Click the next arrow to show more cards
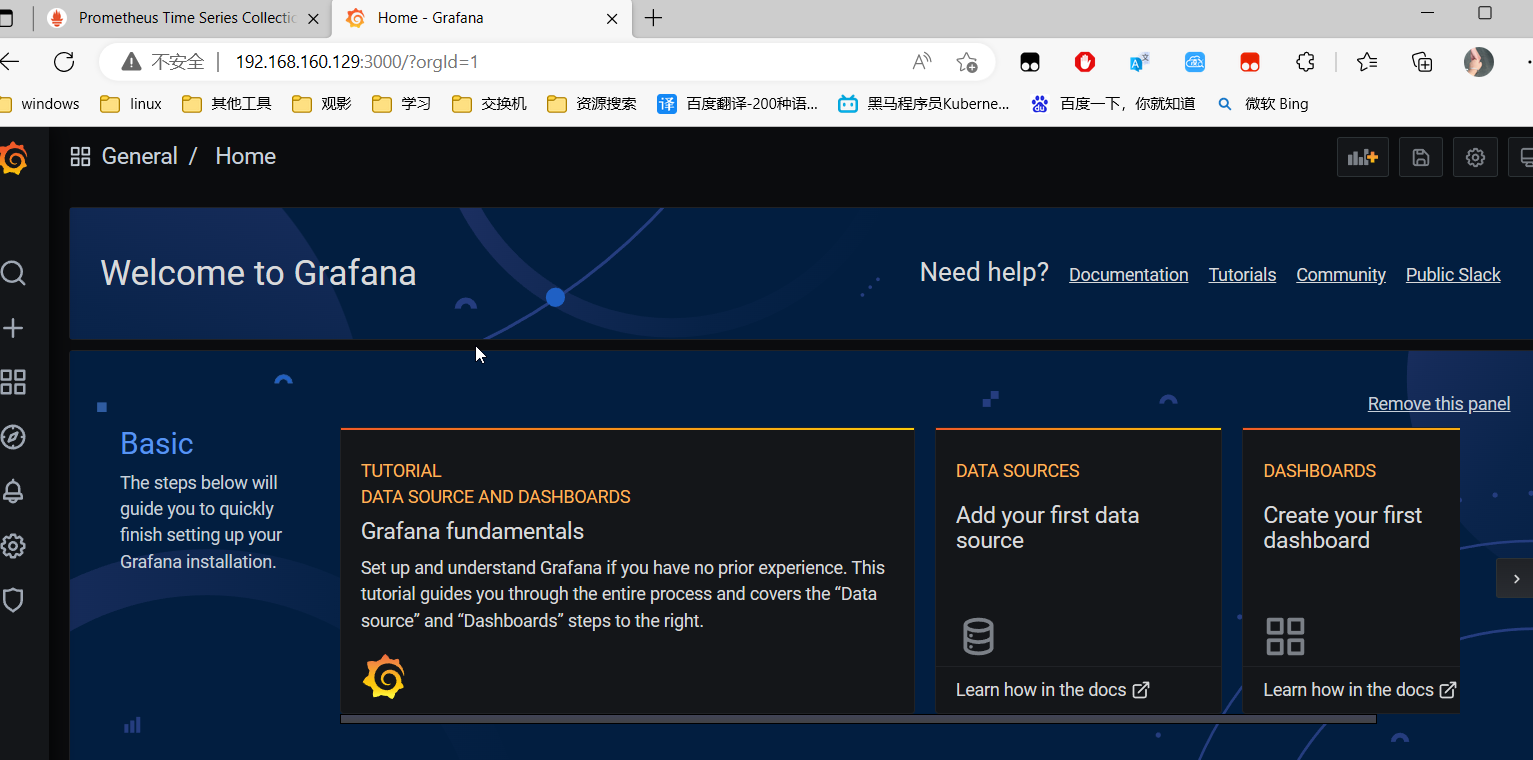The height and width of the screenshot is (760, 1533). [1515, 578]
